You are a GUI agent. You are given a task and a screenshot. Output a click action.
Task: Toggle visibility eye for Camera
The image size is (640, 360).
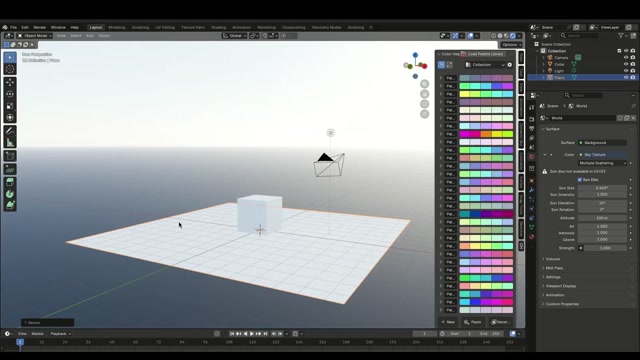coord(626,58)
